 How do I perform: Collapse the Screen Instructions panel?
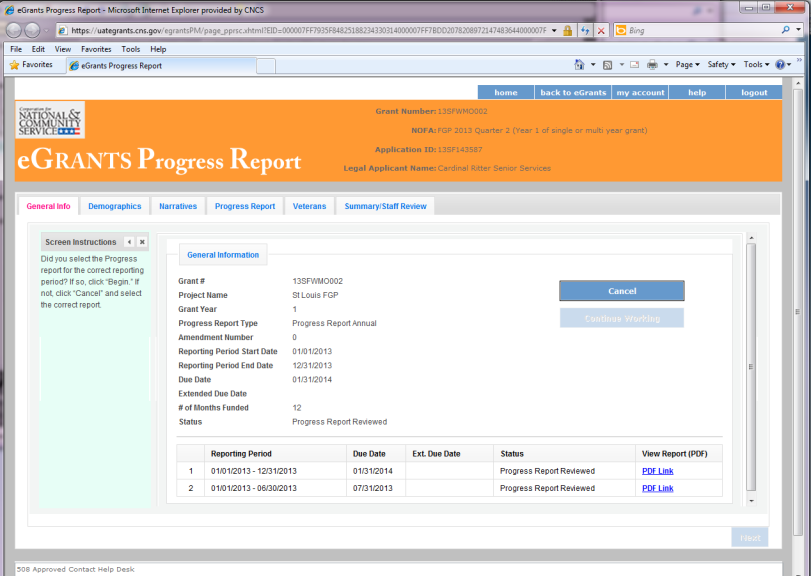click(x=129, y=242)
